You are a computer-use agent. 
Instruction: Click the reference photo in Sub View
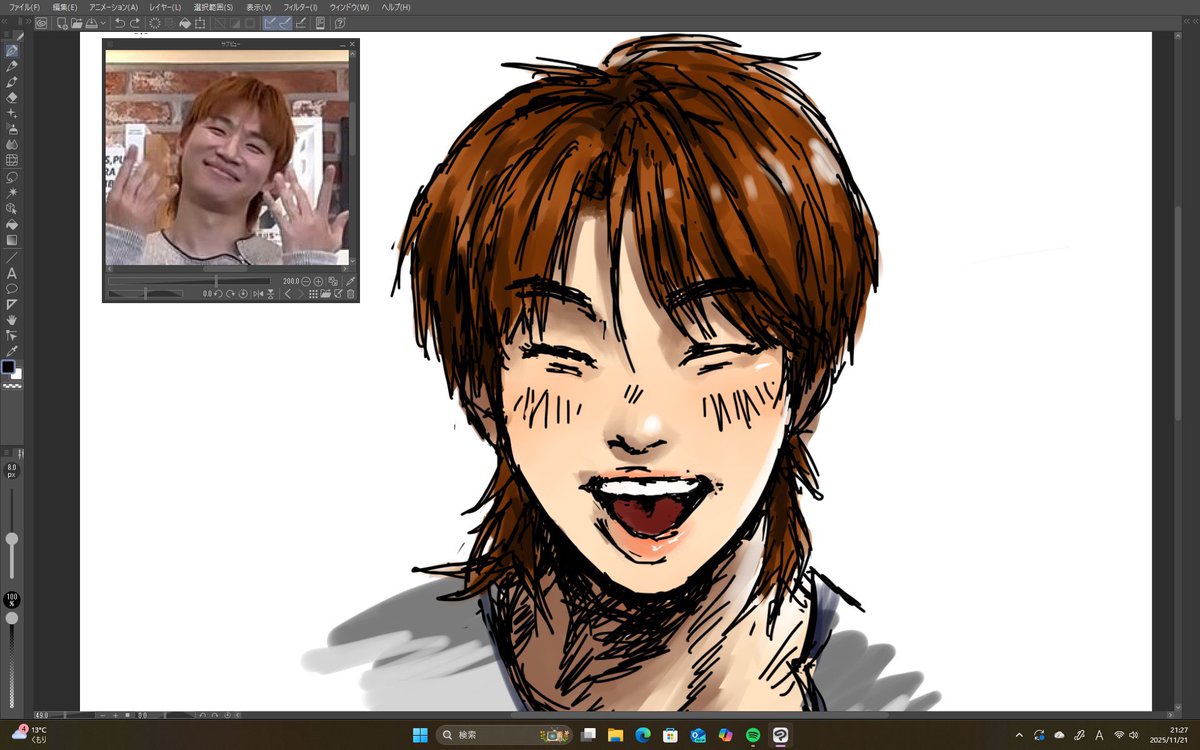pyautogui.click(x=227, y=157)
